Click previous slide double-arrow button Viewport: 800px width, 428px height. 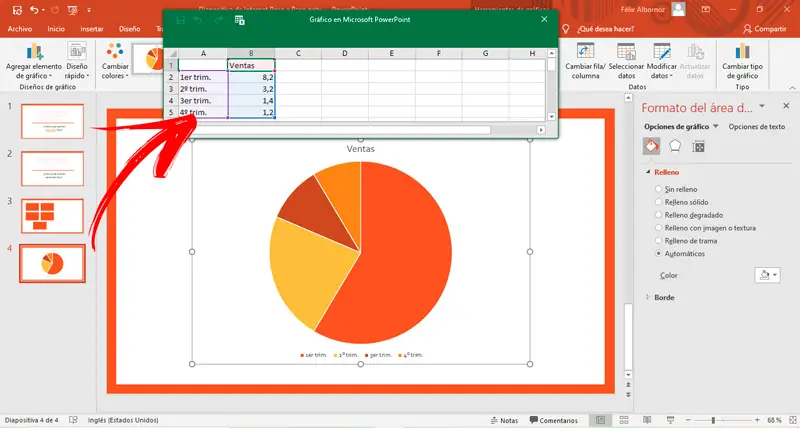[x=629, y=385]
